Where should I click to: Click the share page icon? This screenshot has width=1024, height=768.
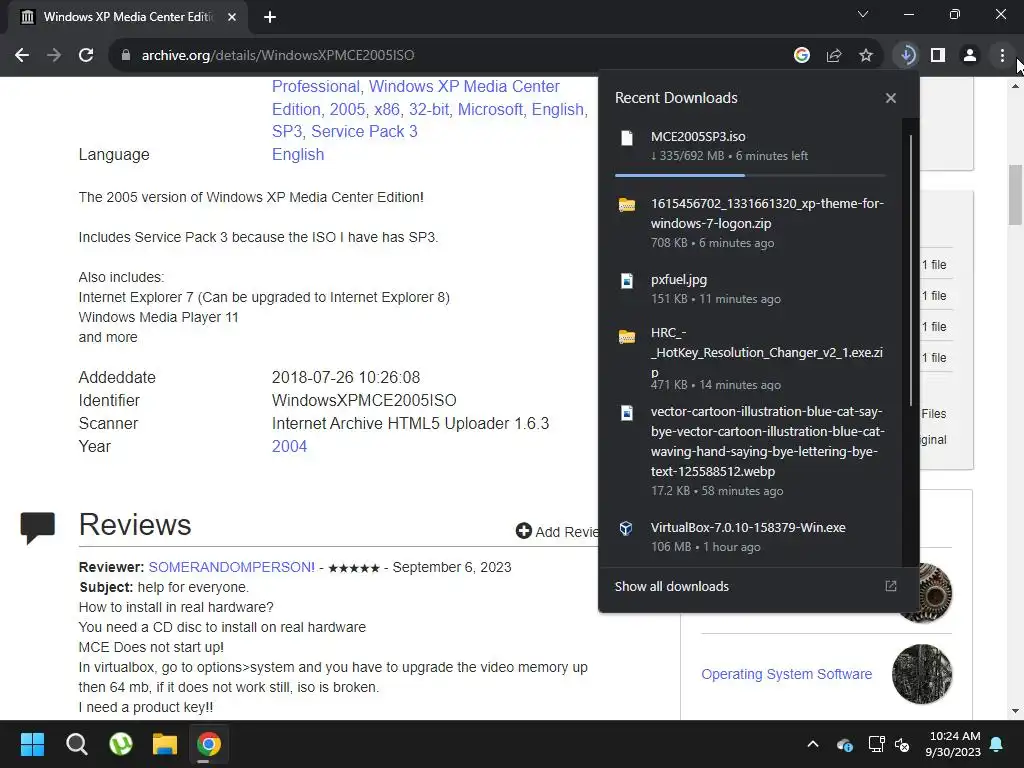point(834,56)
